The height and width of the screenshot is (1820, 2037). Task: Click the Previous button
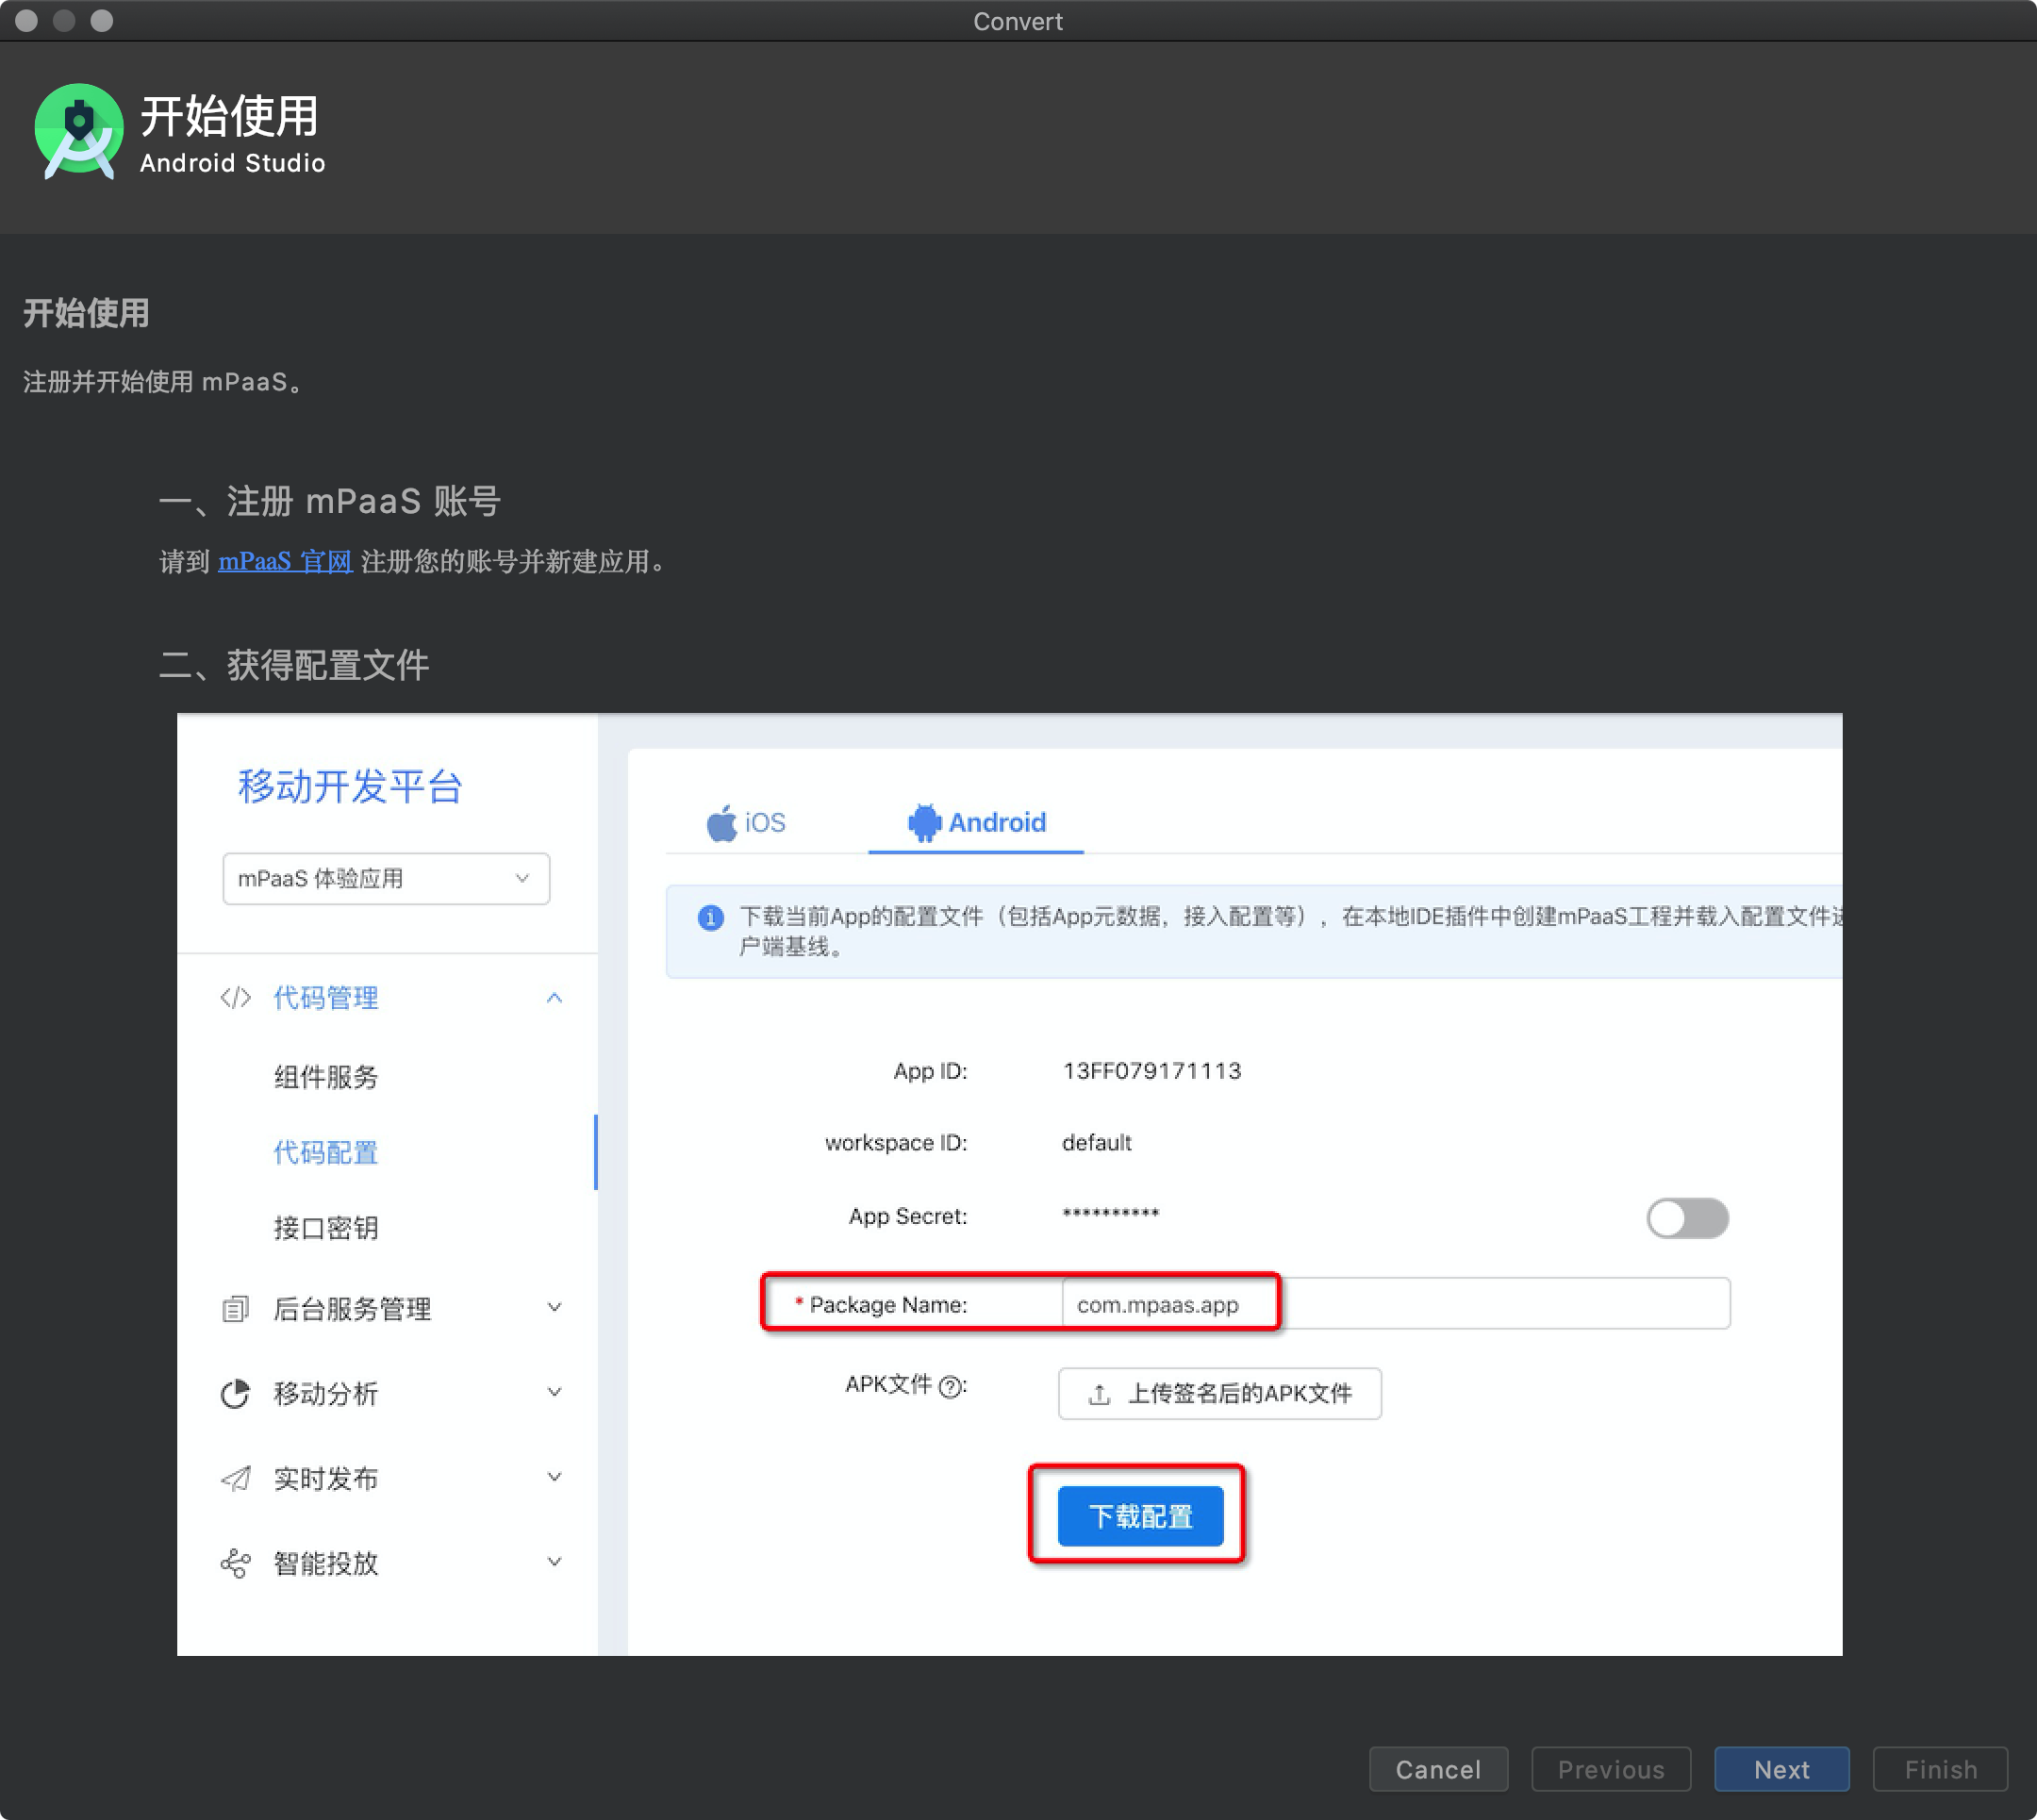click(1611, 1770)
